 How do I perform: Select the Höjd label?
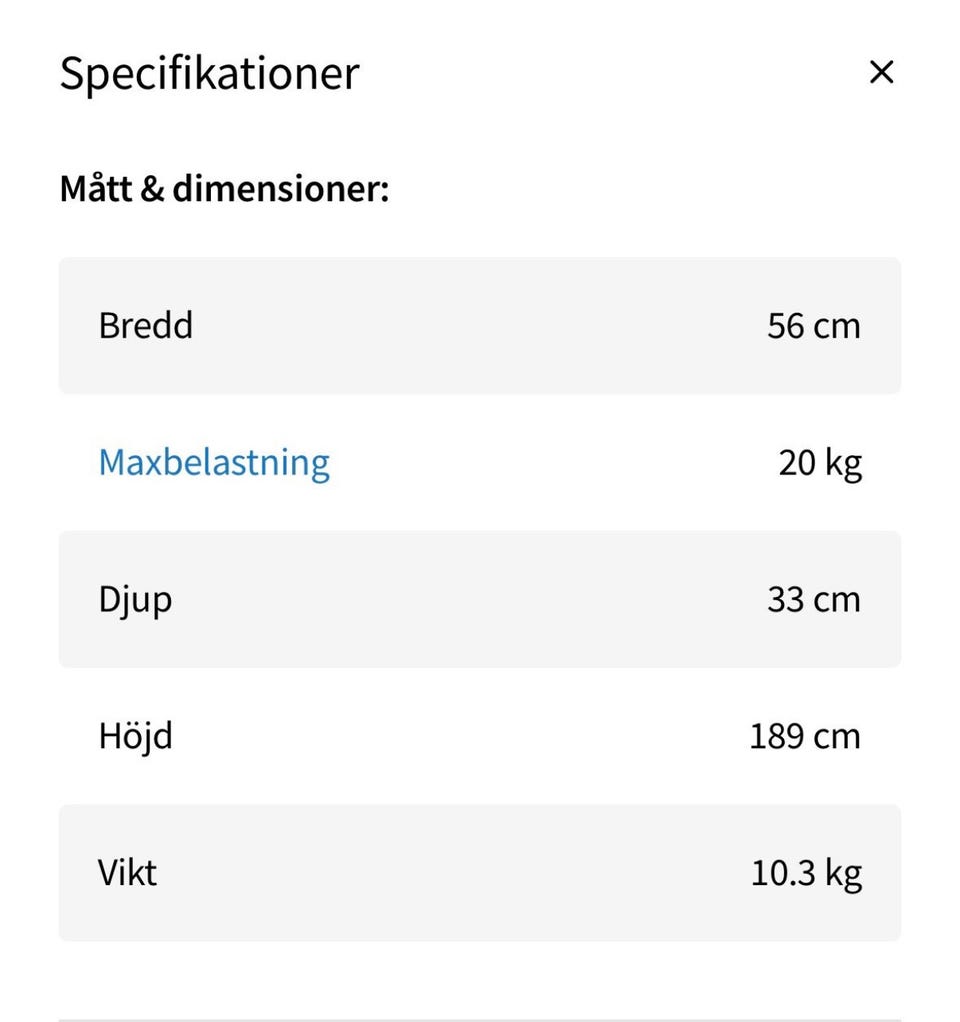tap(135, 737)
